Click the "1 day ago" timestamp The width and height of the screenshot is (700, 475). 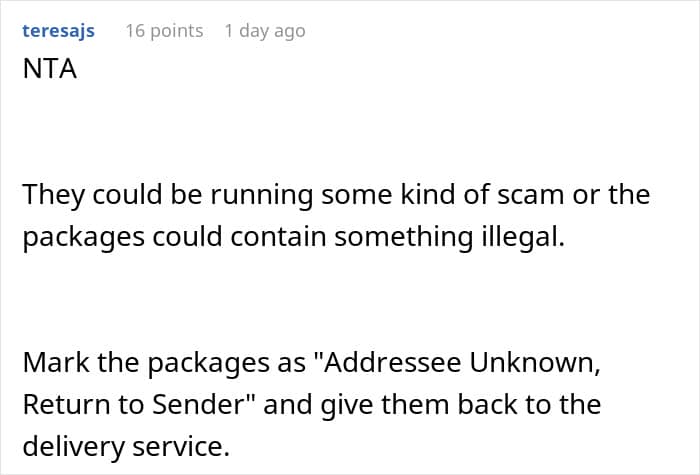pyautogui.click(x=264, y=31)
